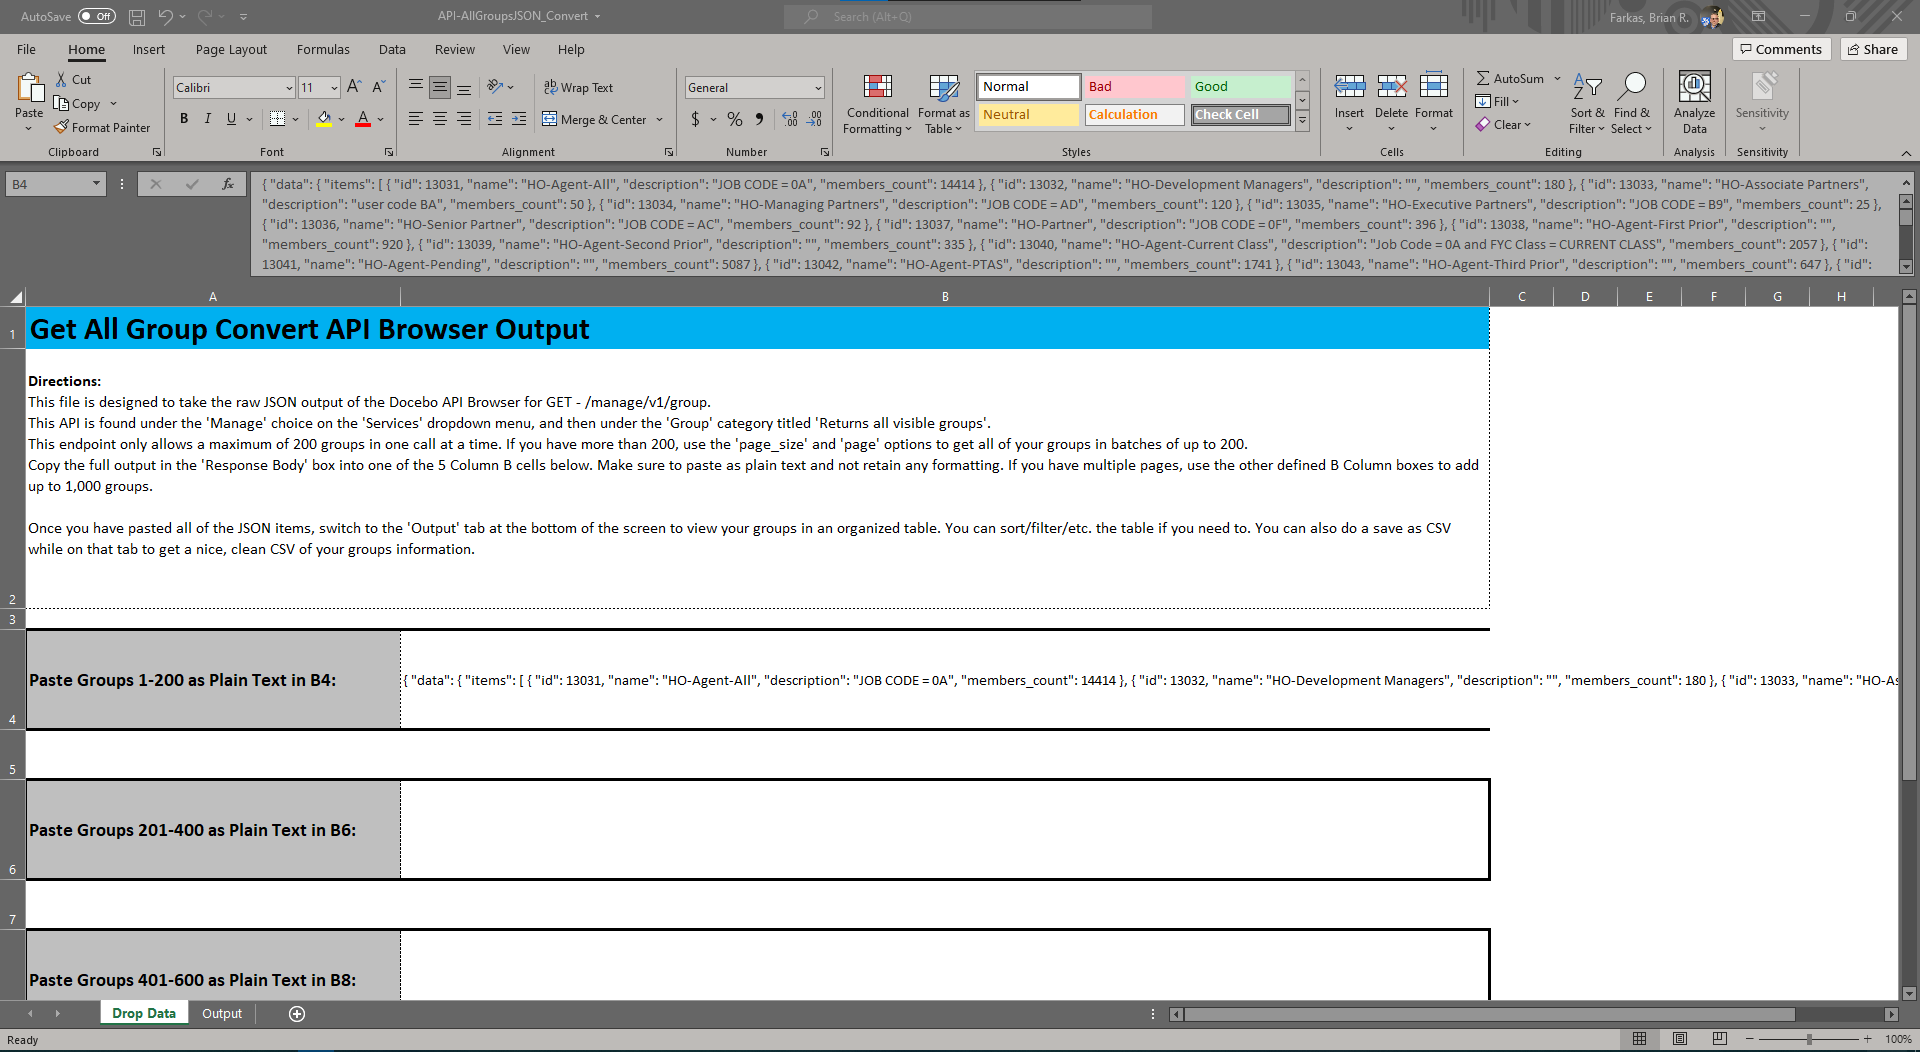Click the Fill button
The height and width of the screenshot is (1052, 1920).
coord(1496,101)
